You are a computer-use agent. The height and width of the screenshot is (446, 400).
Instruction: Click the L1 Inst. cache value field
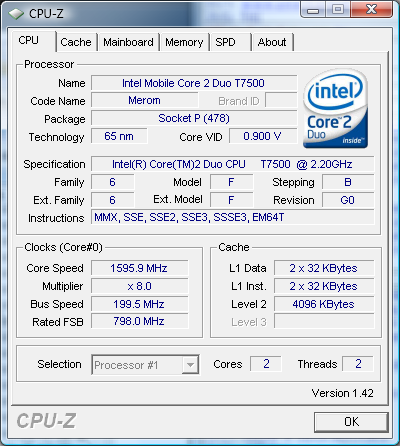324,286
